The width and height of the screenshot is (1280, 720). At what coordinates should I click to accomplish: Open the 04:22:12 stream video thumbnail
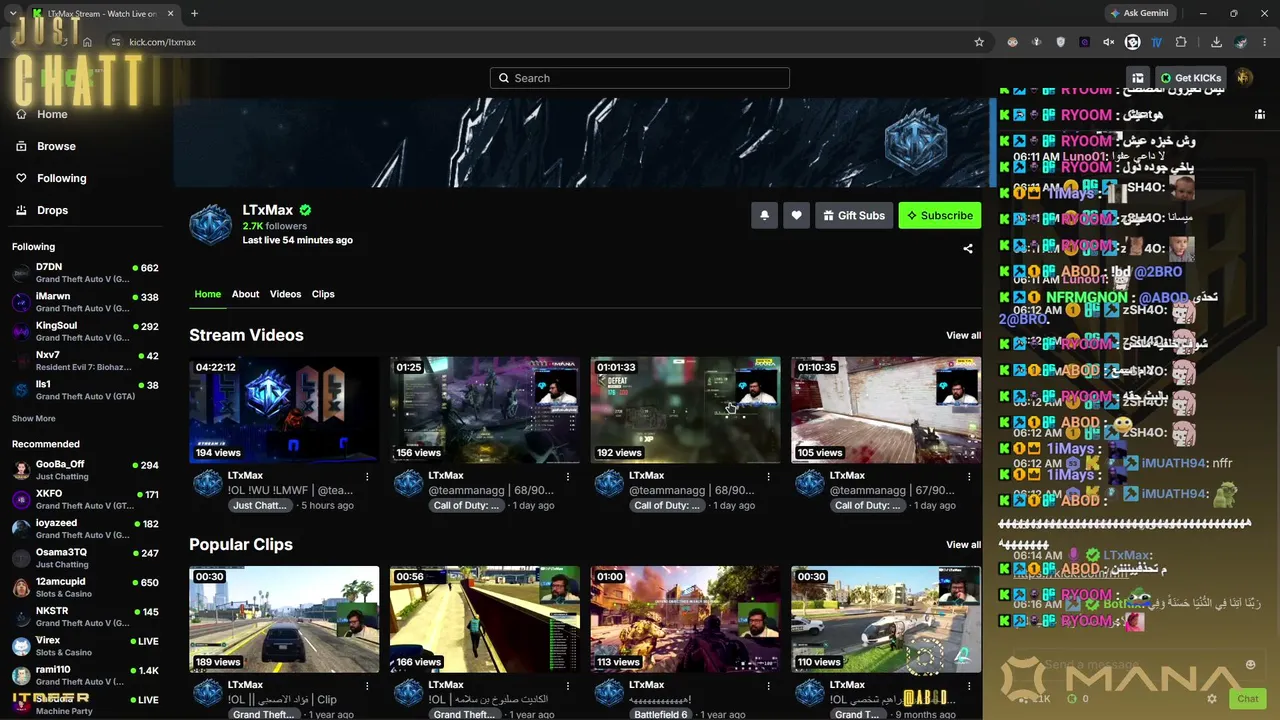click(284, 410)
